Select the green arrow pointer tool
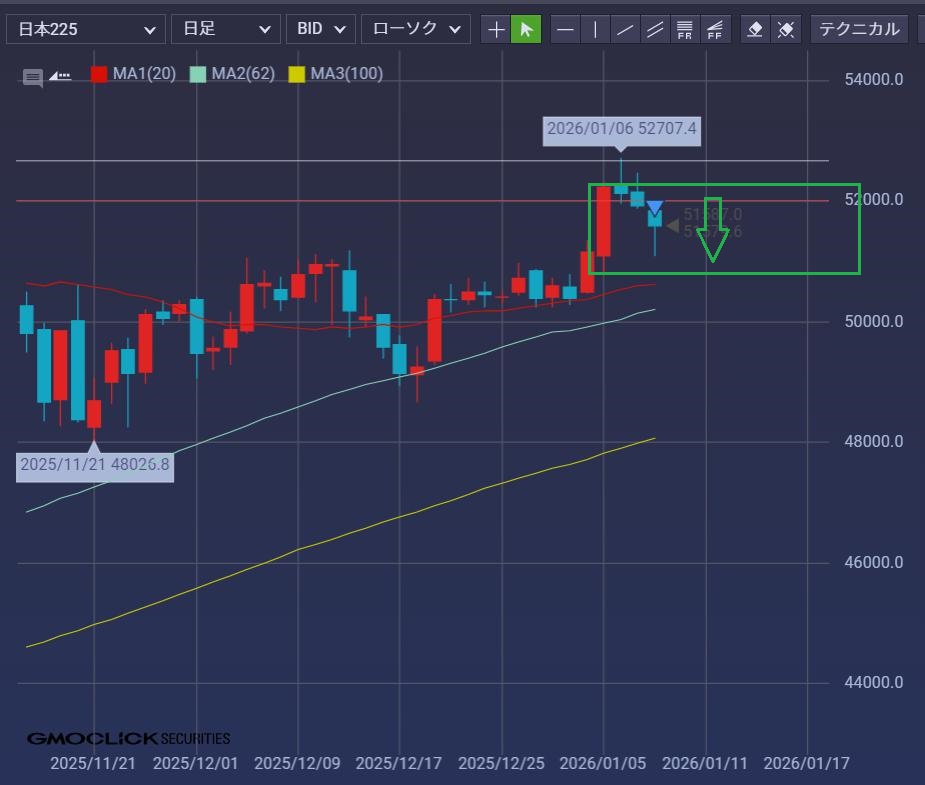This screenshot has width=925, height=785. pyautogui.click(x=526, y=29)
